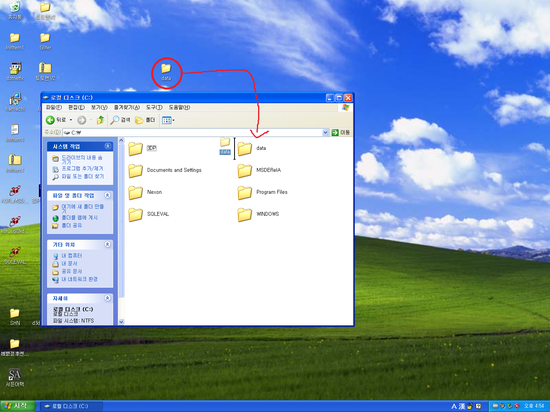Click the Up one level folder icon
The width and height of the screenshot is (550, 412).
[100, 120]
